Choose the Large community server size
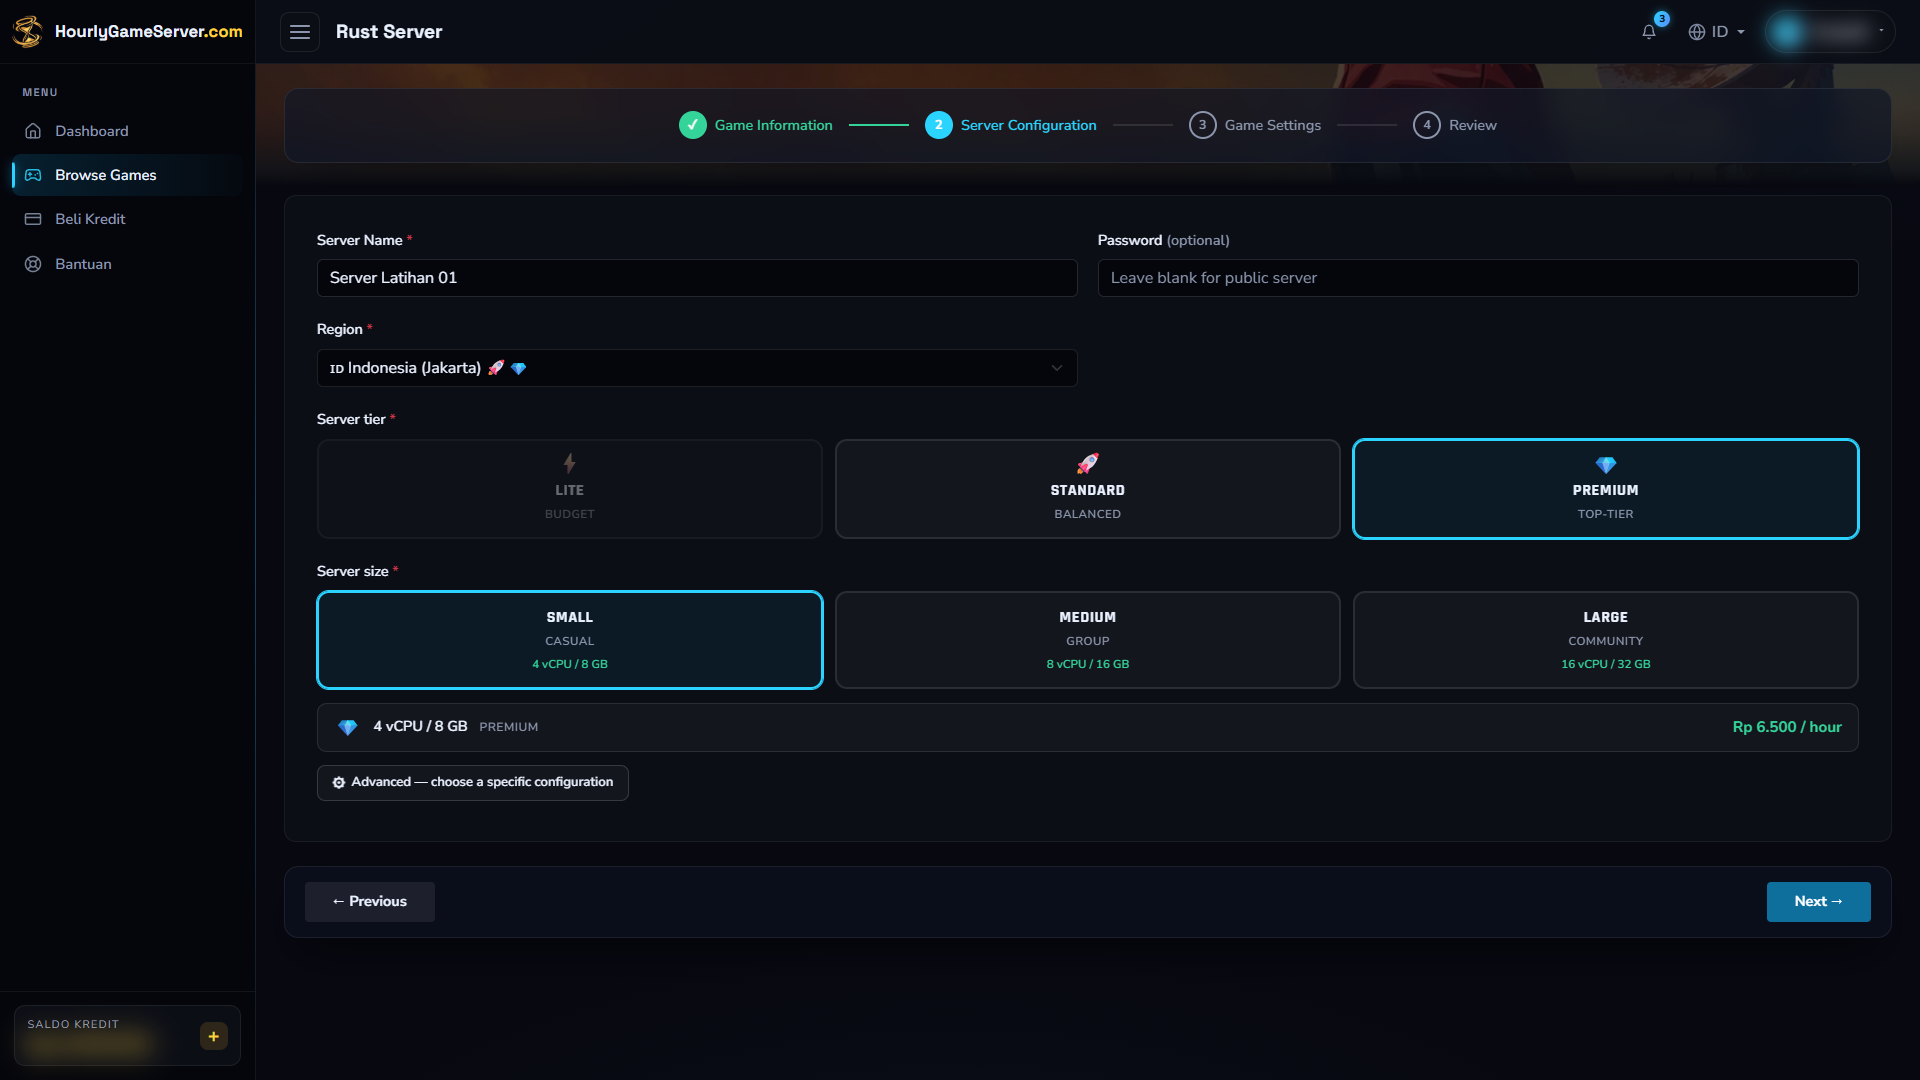This screenshot has height=1080, width=1920. click(x=1605, y=640)
